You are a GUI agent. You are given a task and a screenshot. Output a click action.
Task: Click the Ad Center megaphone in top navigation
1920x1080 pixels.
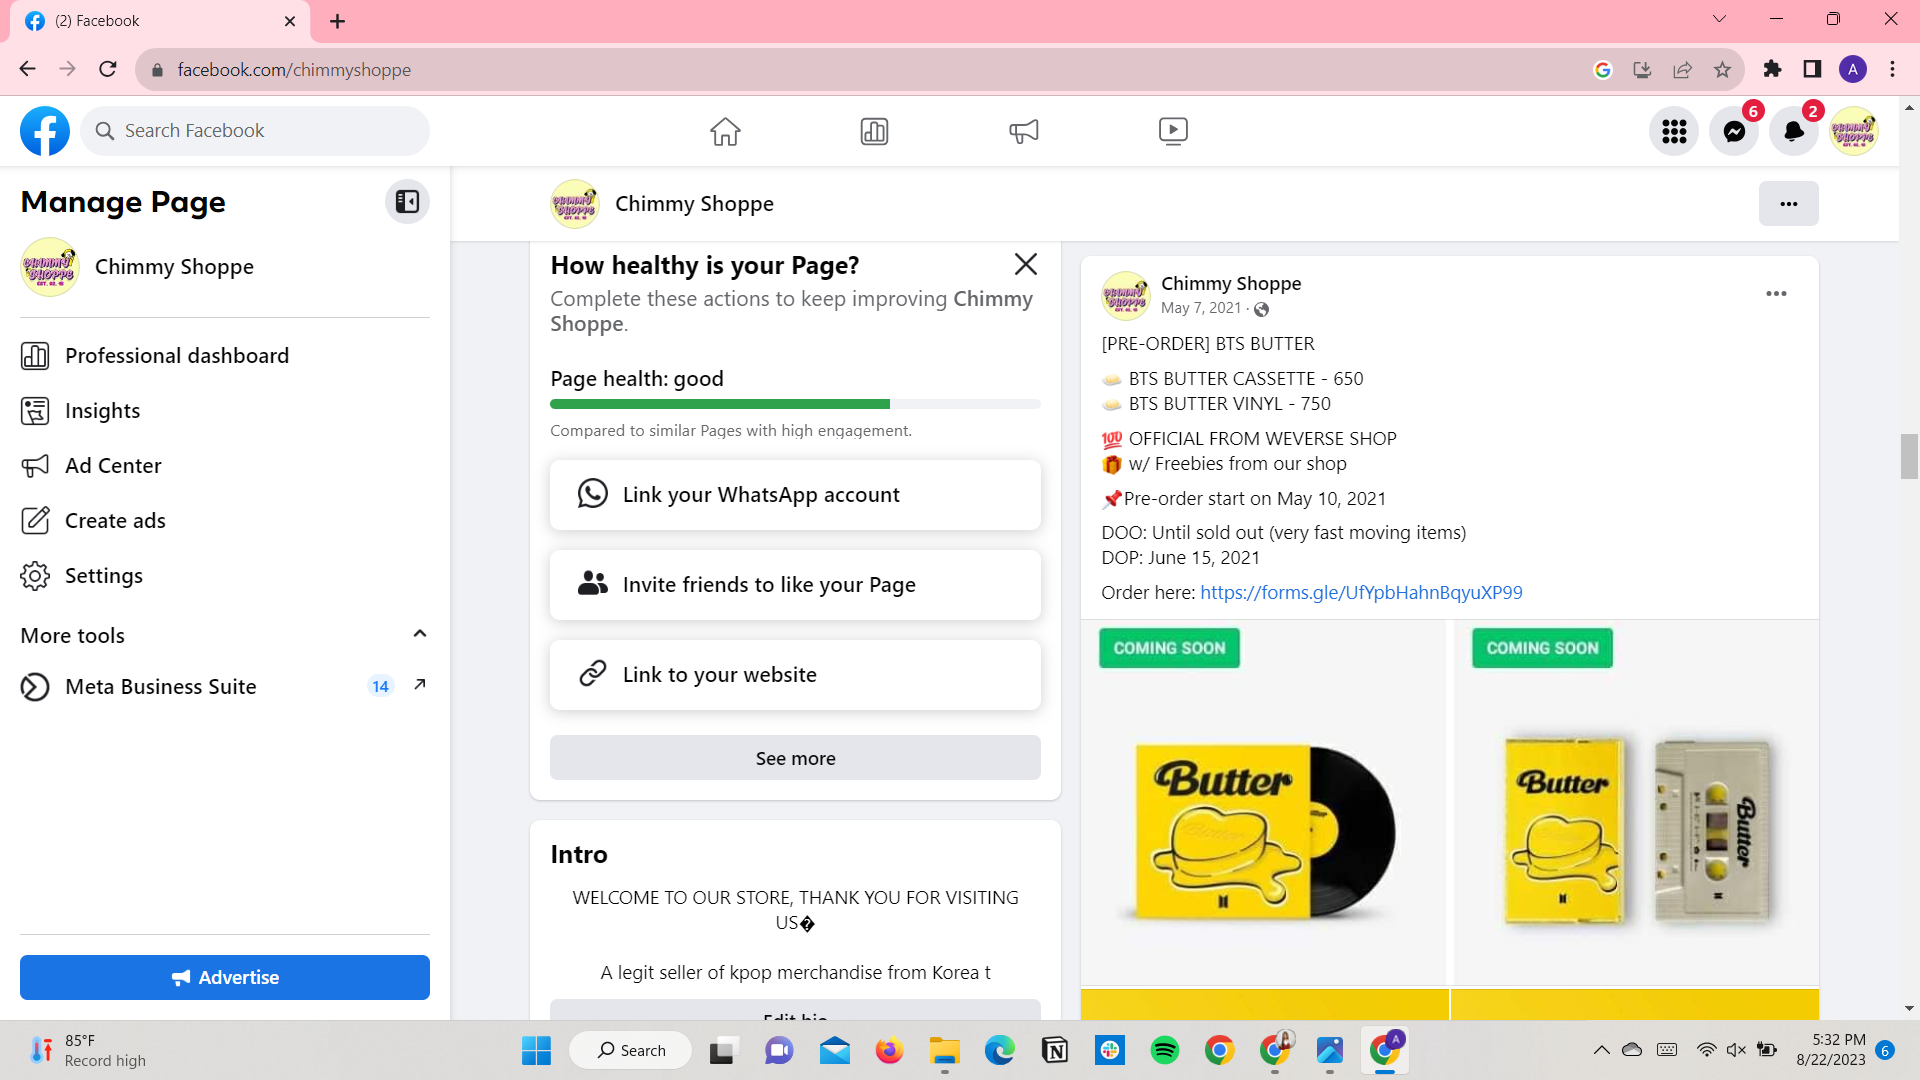(x=1024, y=131)
